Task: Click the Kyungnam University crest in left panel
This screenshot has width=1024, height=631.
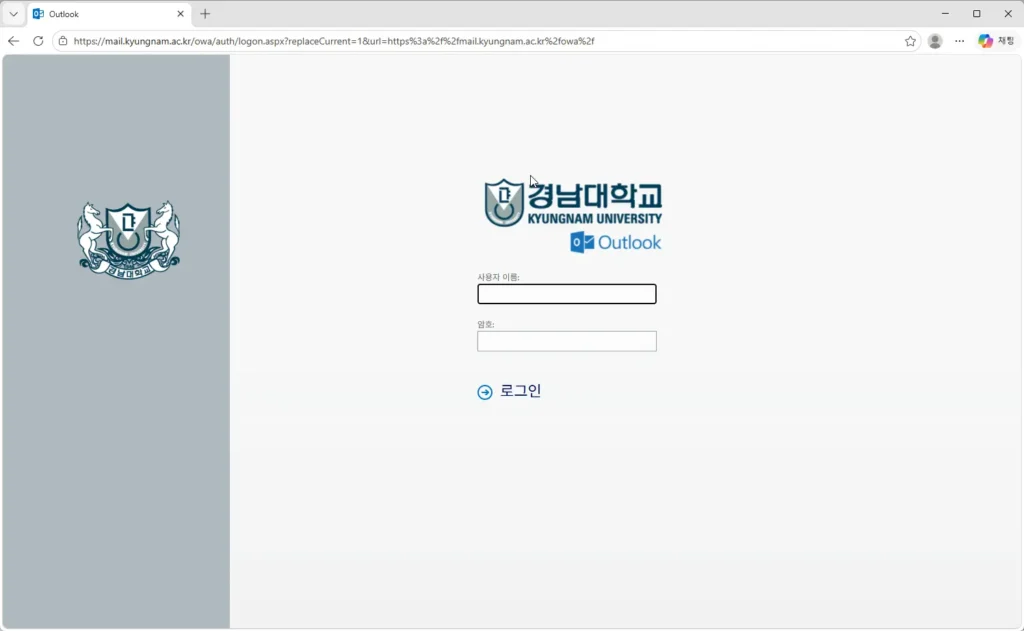Action: 130,237
